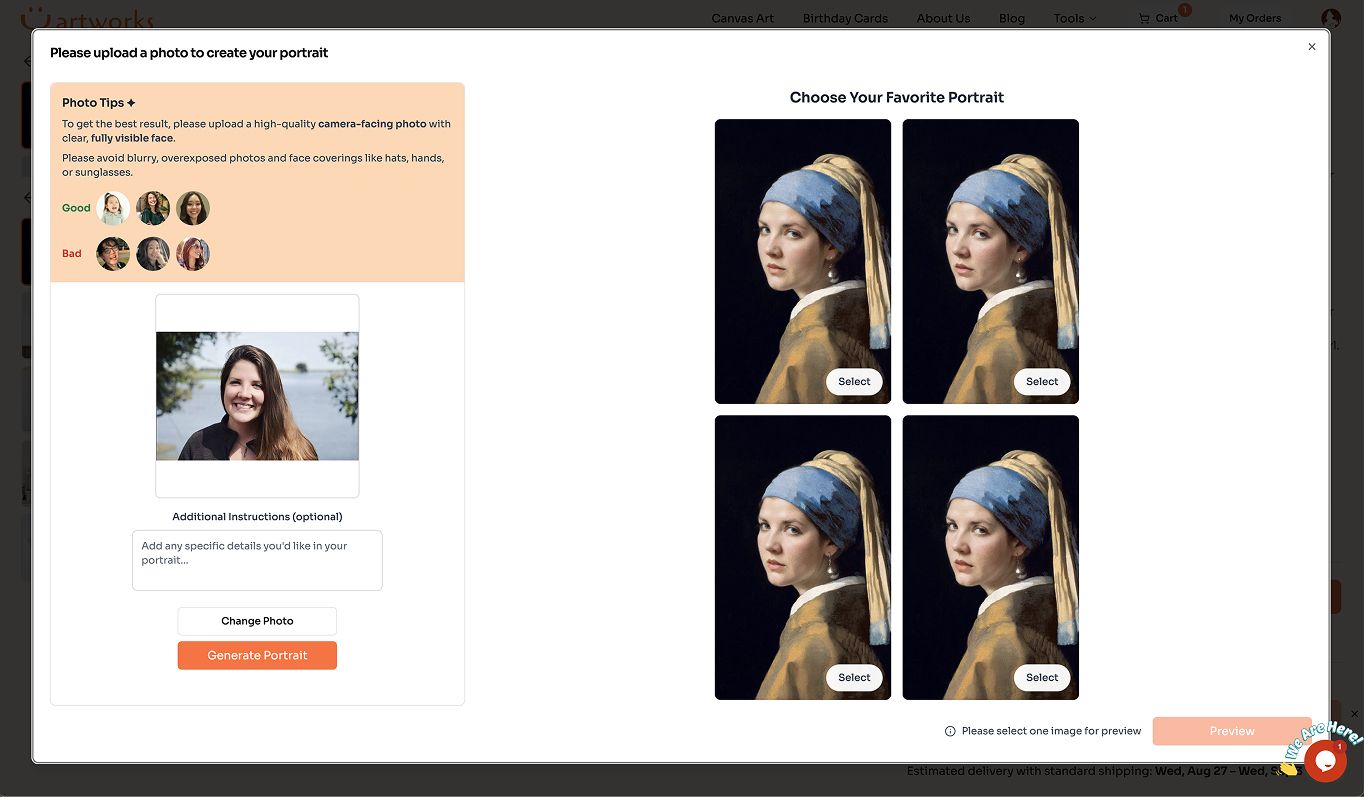Click the Change Photo button
1364x797 pixels.
(x=257, y=621)
